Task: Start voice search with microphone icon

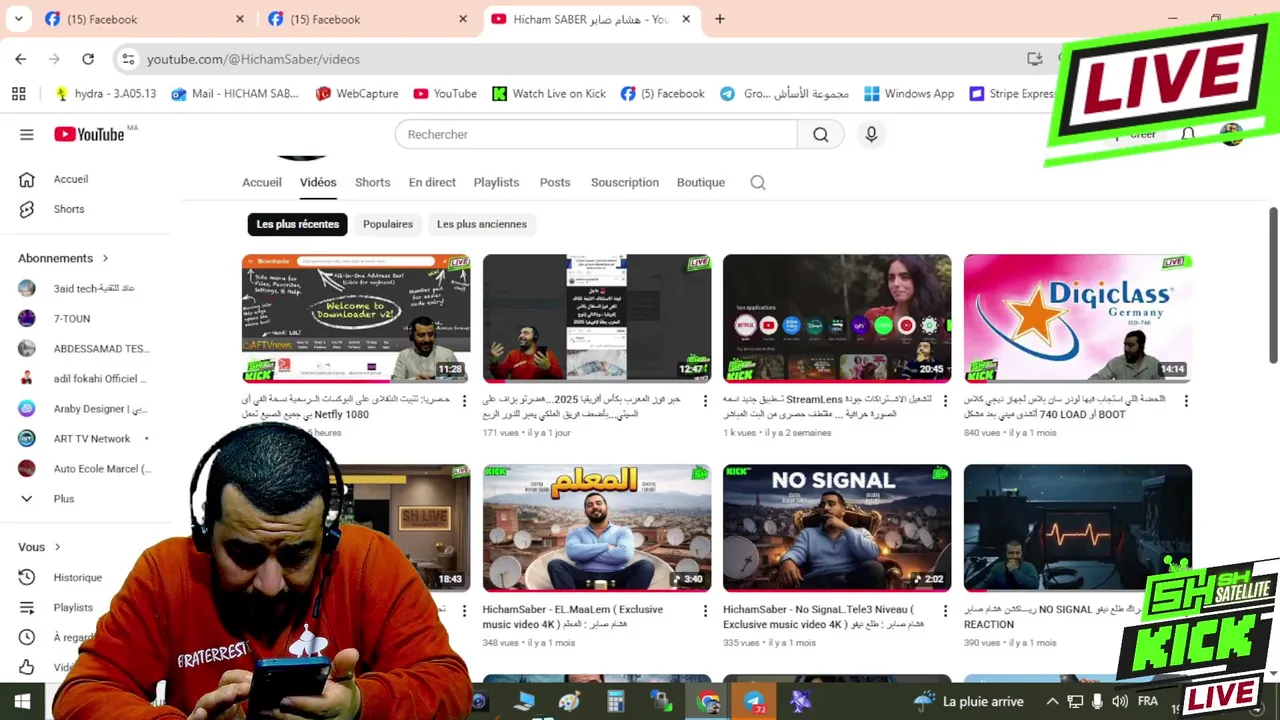Action: click(x=871, y=134)
